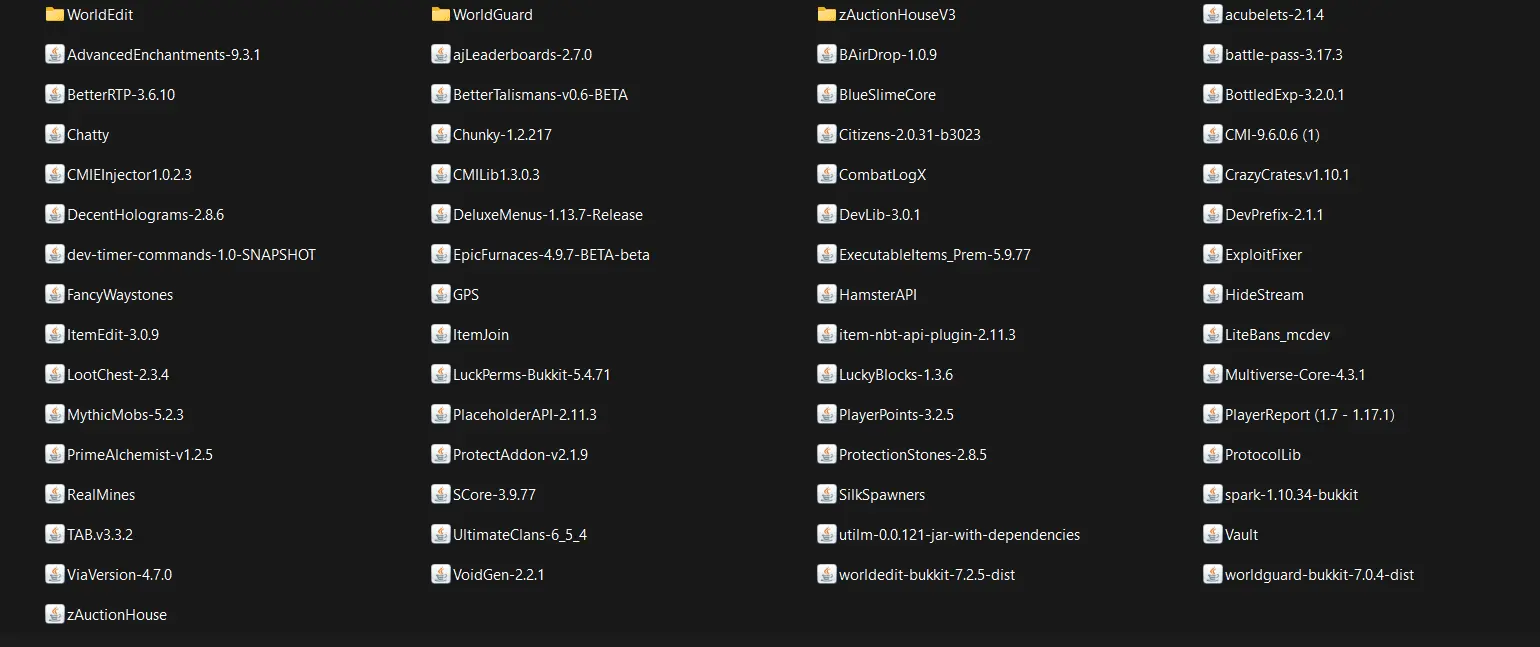Click file name ProtectionStones-2.8.5
This screenshot has width=1540, height=647.
(913, 455)
